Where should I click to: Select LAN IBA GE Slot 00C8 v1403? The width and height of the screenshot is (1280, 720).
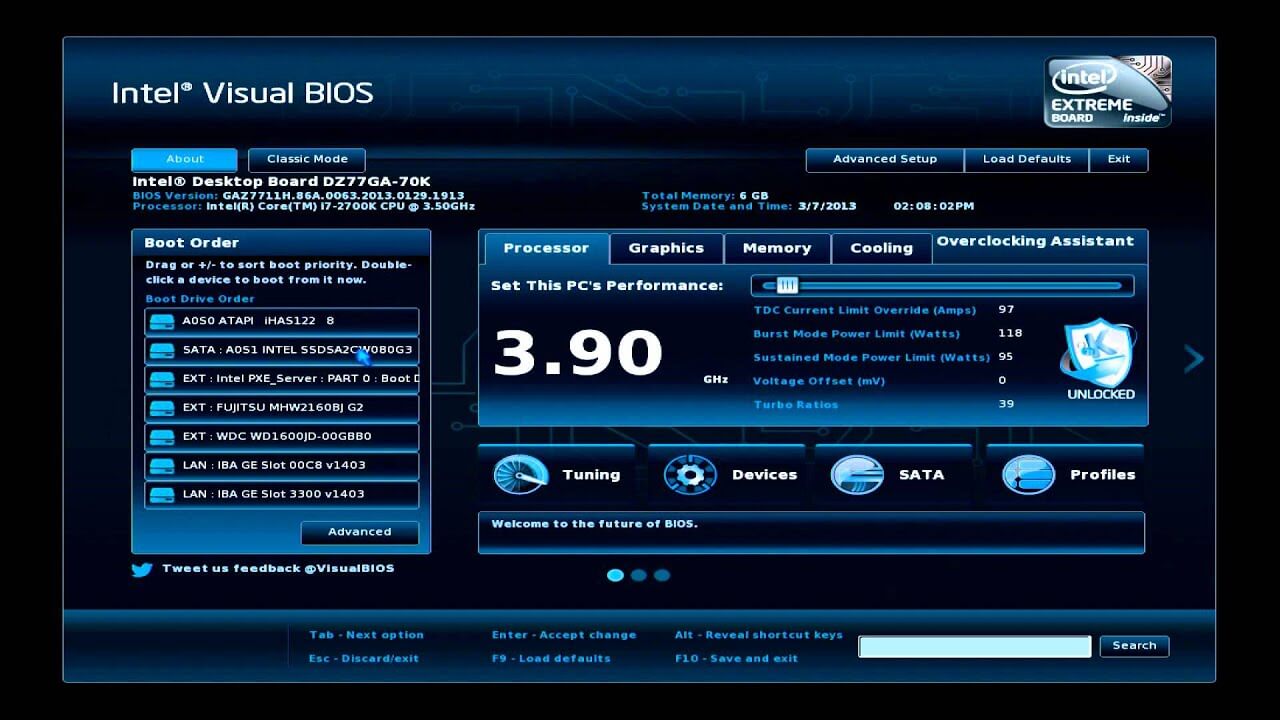[282, 465]
